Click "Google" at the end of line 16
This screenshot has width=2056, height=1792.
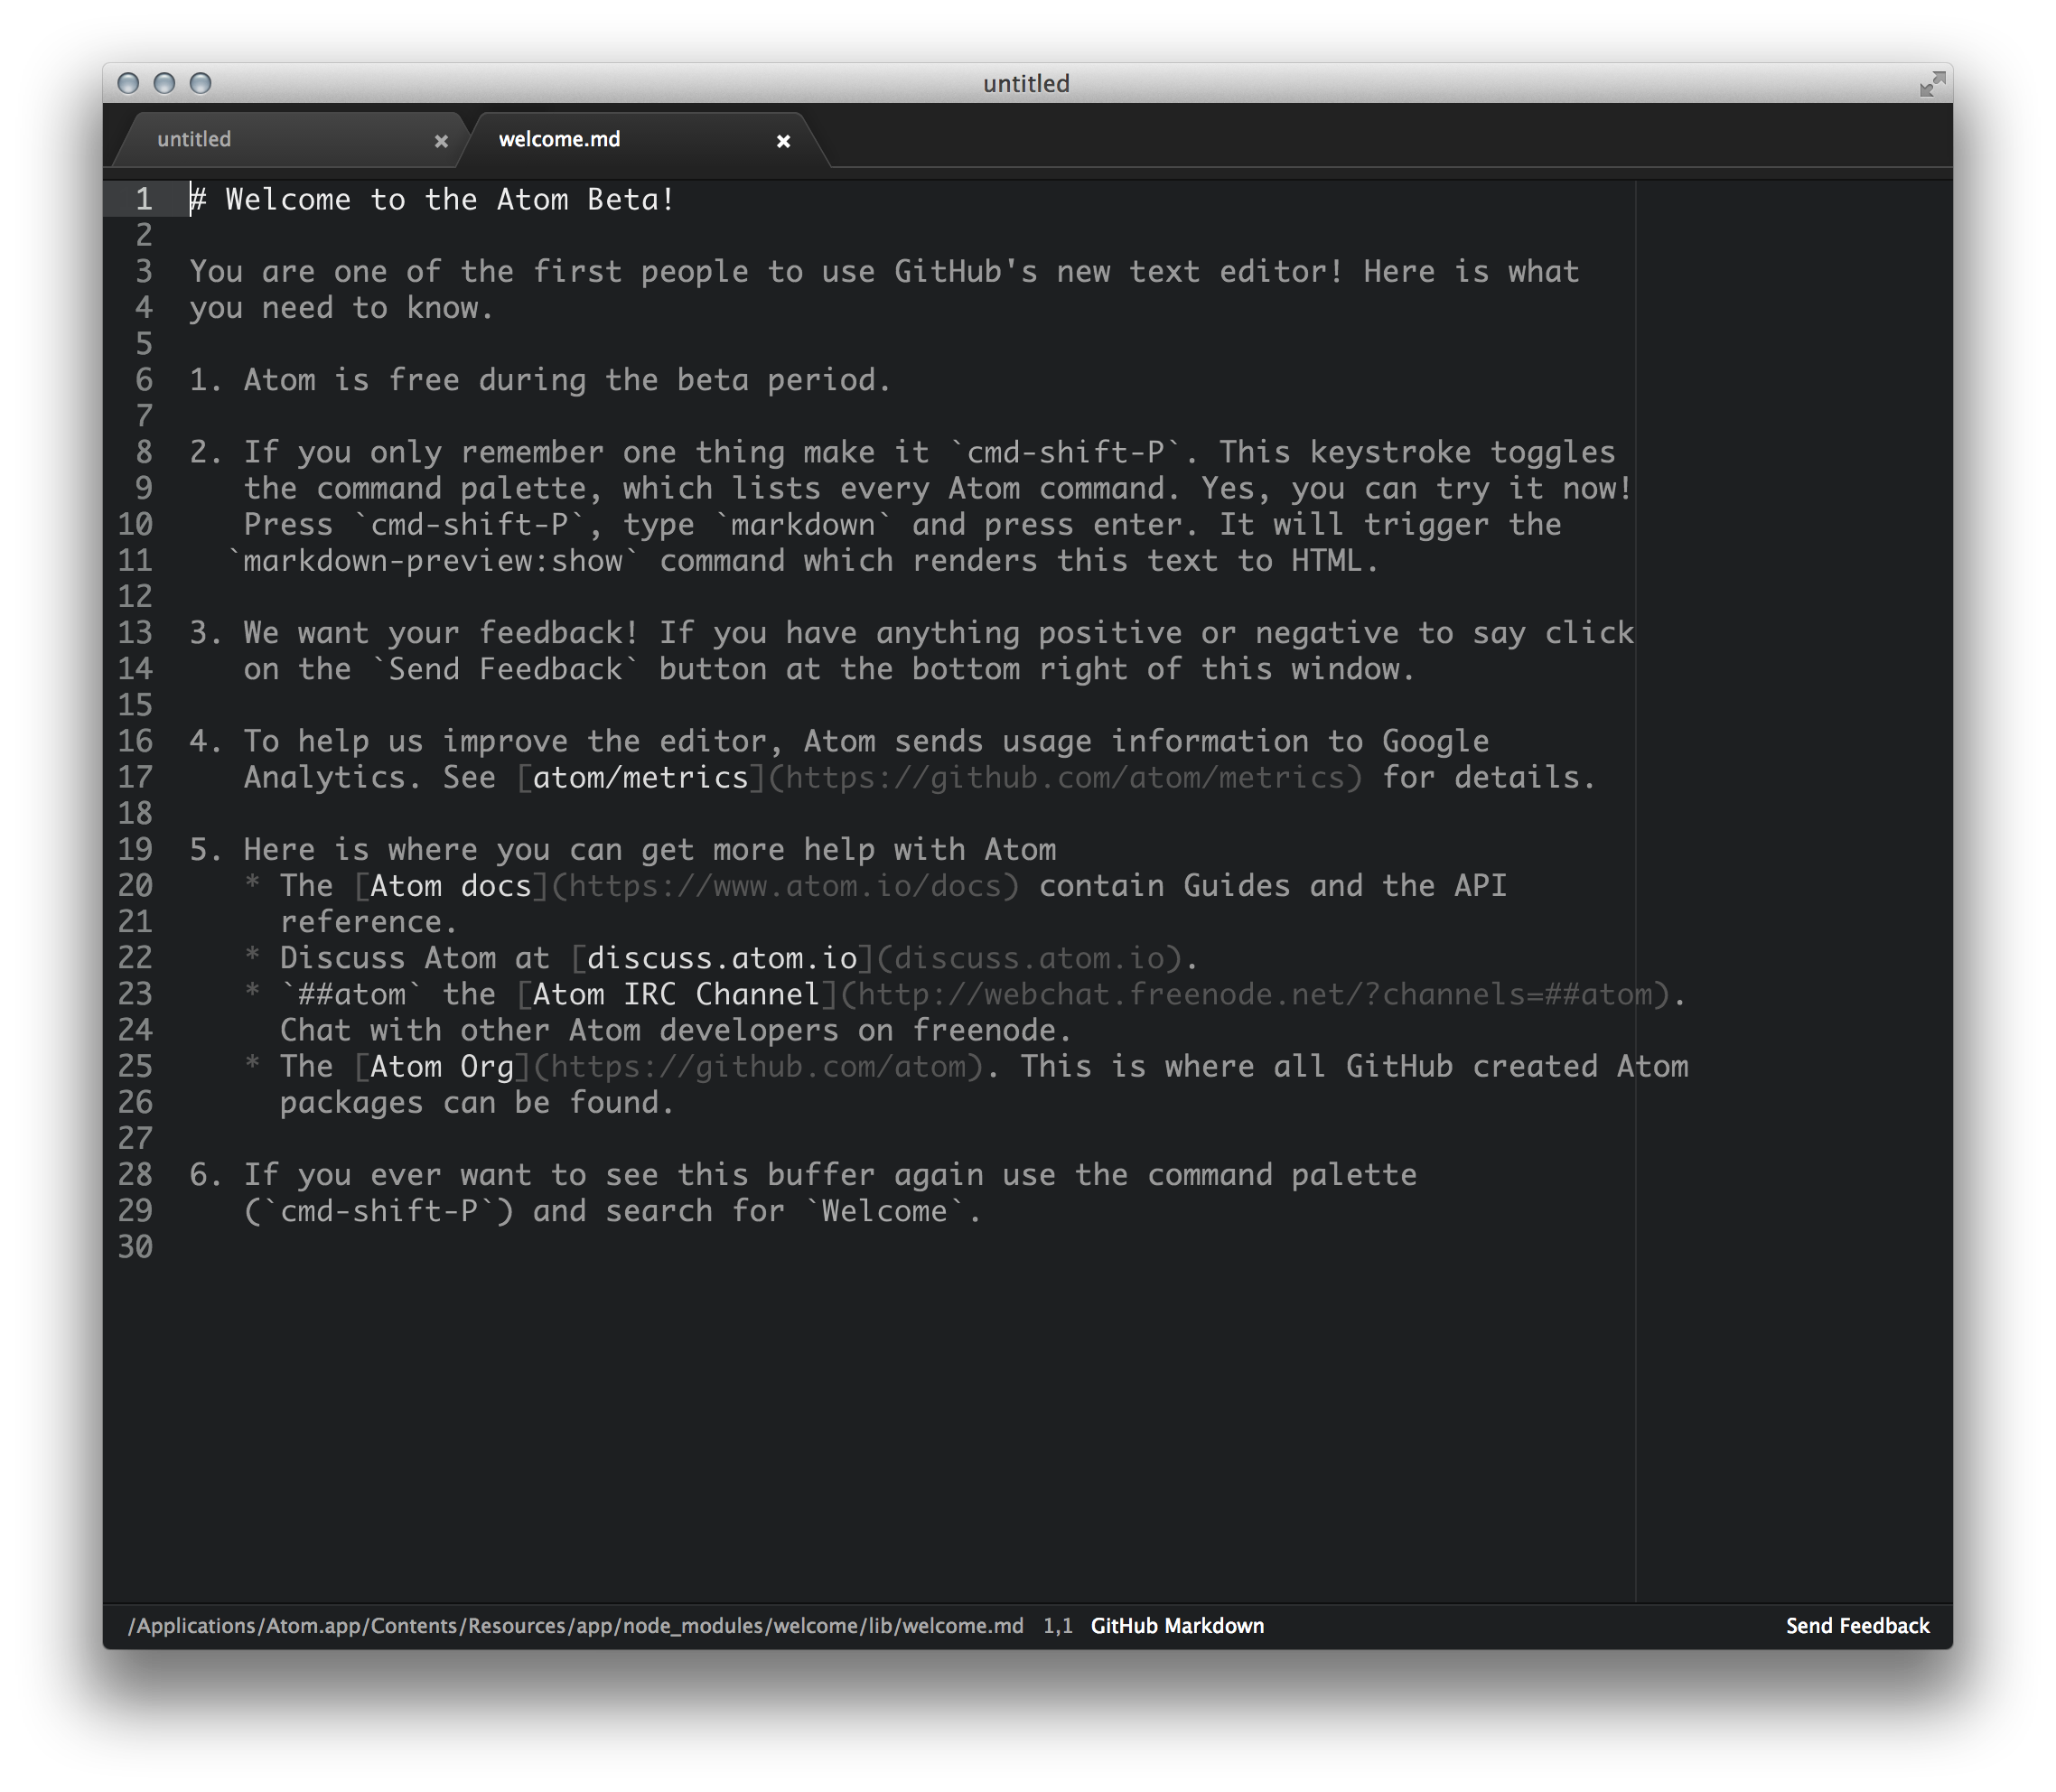(1435, 741)
